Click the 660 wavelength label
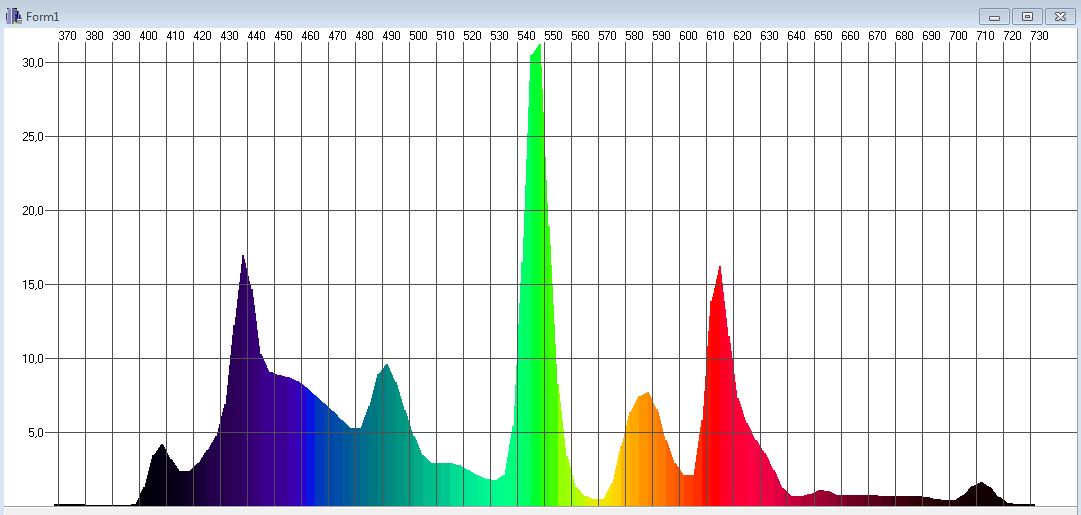 850,36
